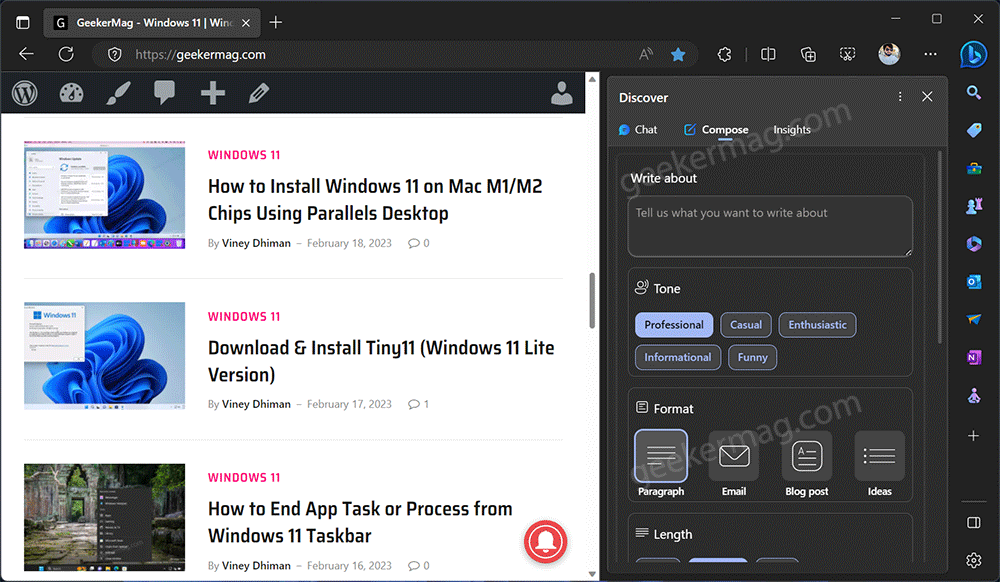Screen dimensions: 1000x582
Task: Open the sidebar Search icon
Action: [x=974, y=93]
